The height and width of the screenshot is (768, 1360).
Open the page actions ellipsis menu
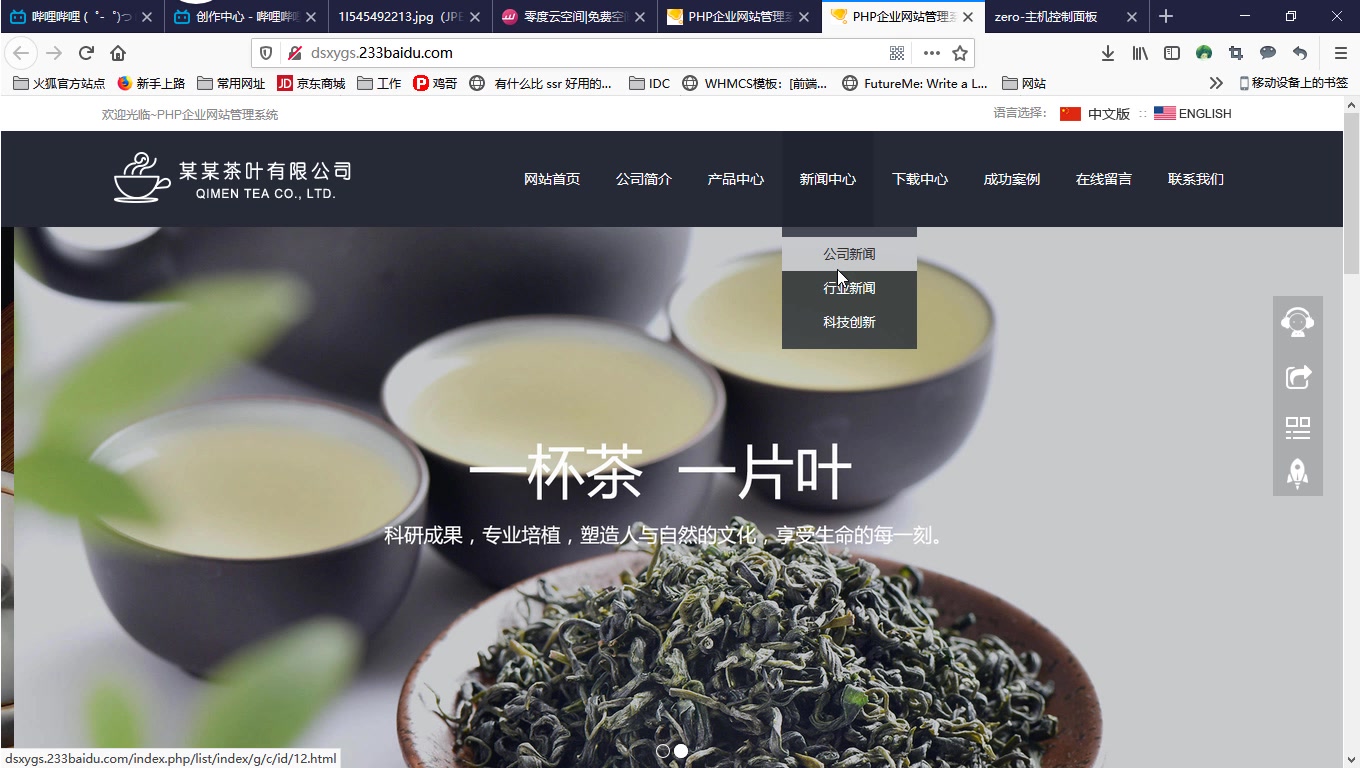pyautogui.click(x=928, y=52)
